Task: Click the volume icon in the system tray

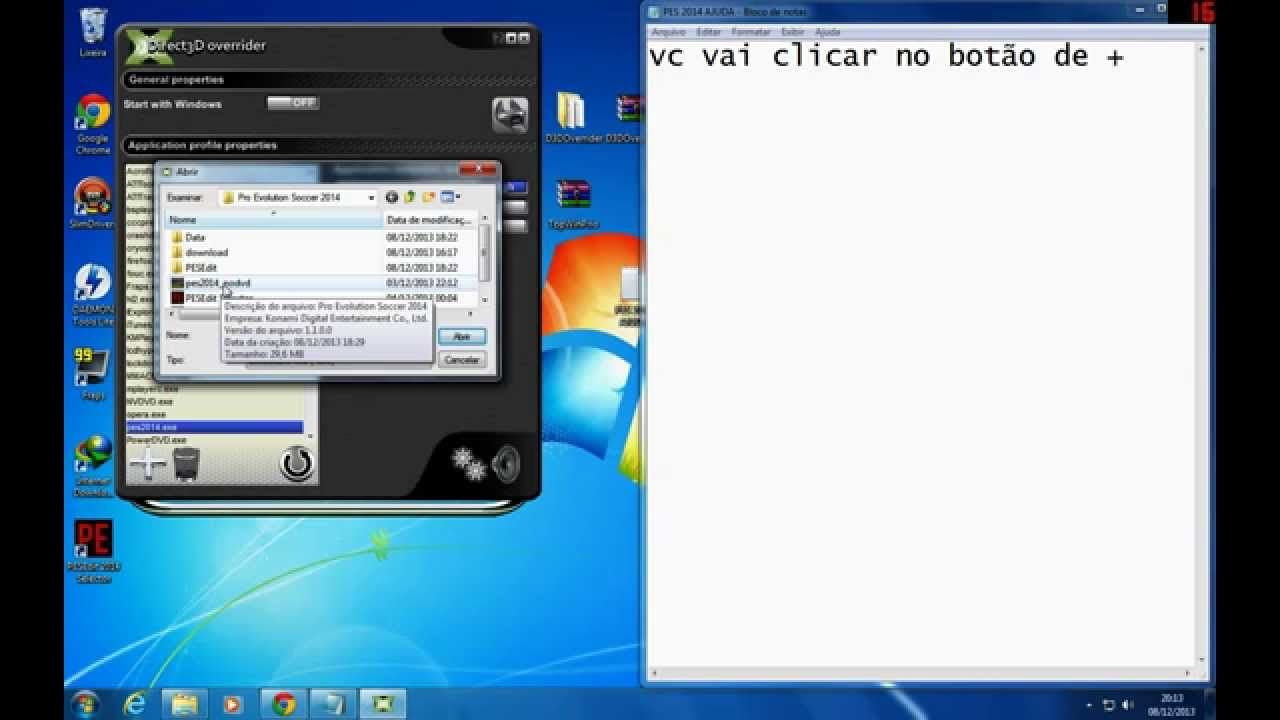Action: tap(1128, 705)
